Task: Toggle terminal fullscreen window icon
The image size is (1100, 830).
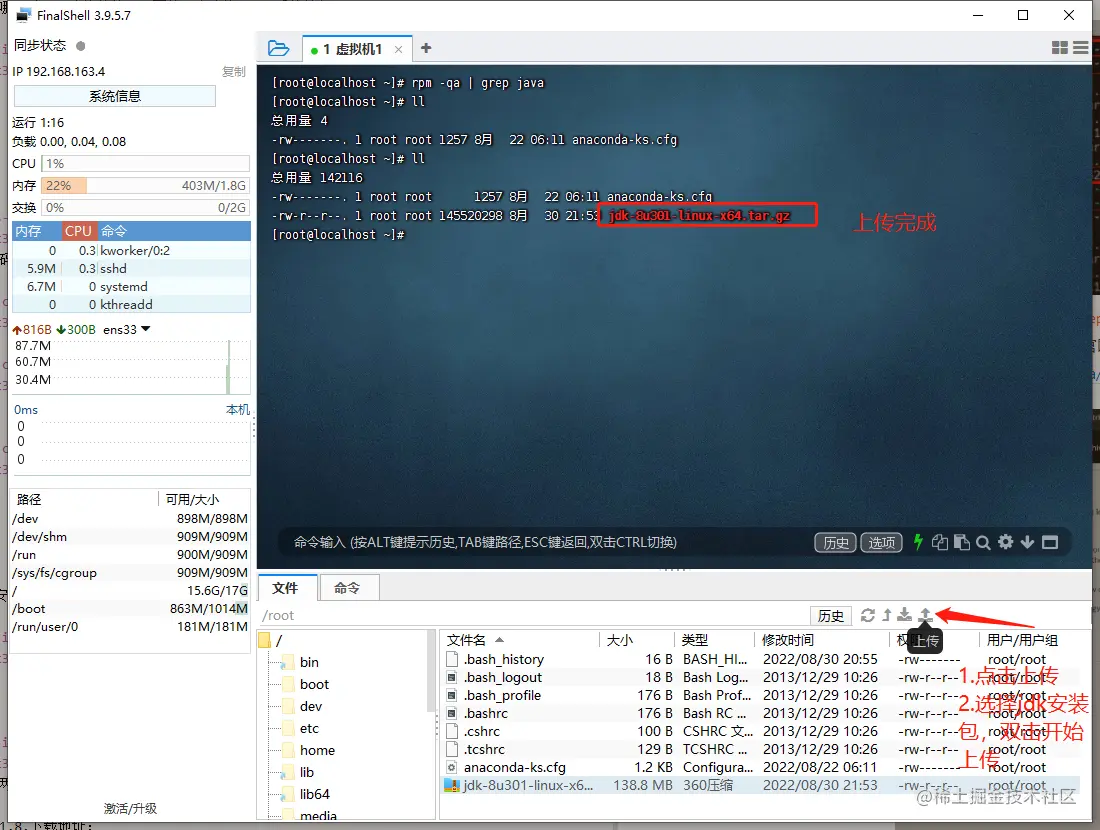Action: tap(1049, 542)
